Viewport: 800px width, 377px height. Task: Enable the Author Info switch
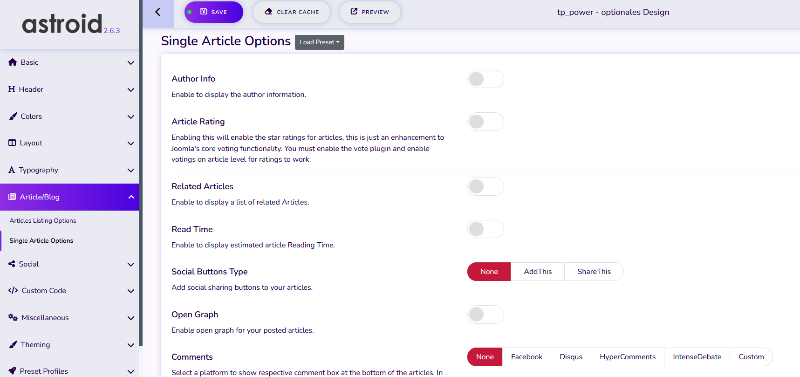click(485, 79)
